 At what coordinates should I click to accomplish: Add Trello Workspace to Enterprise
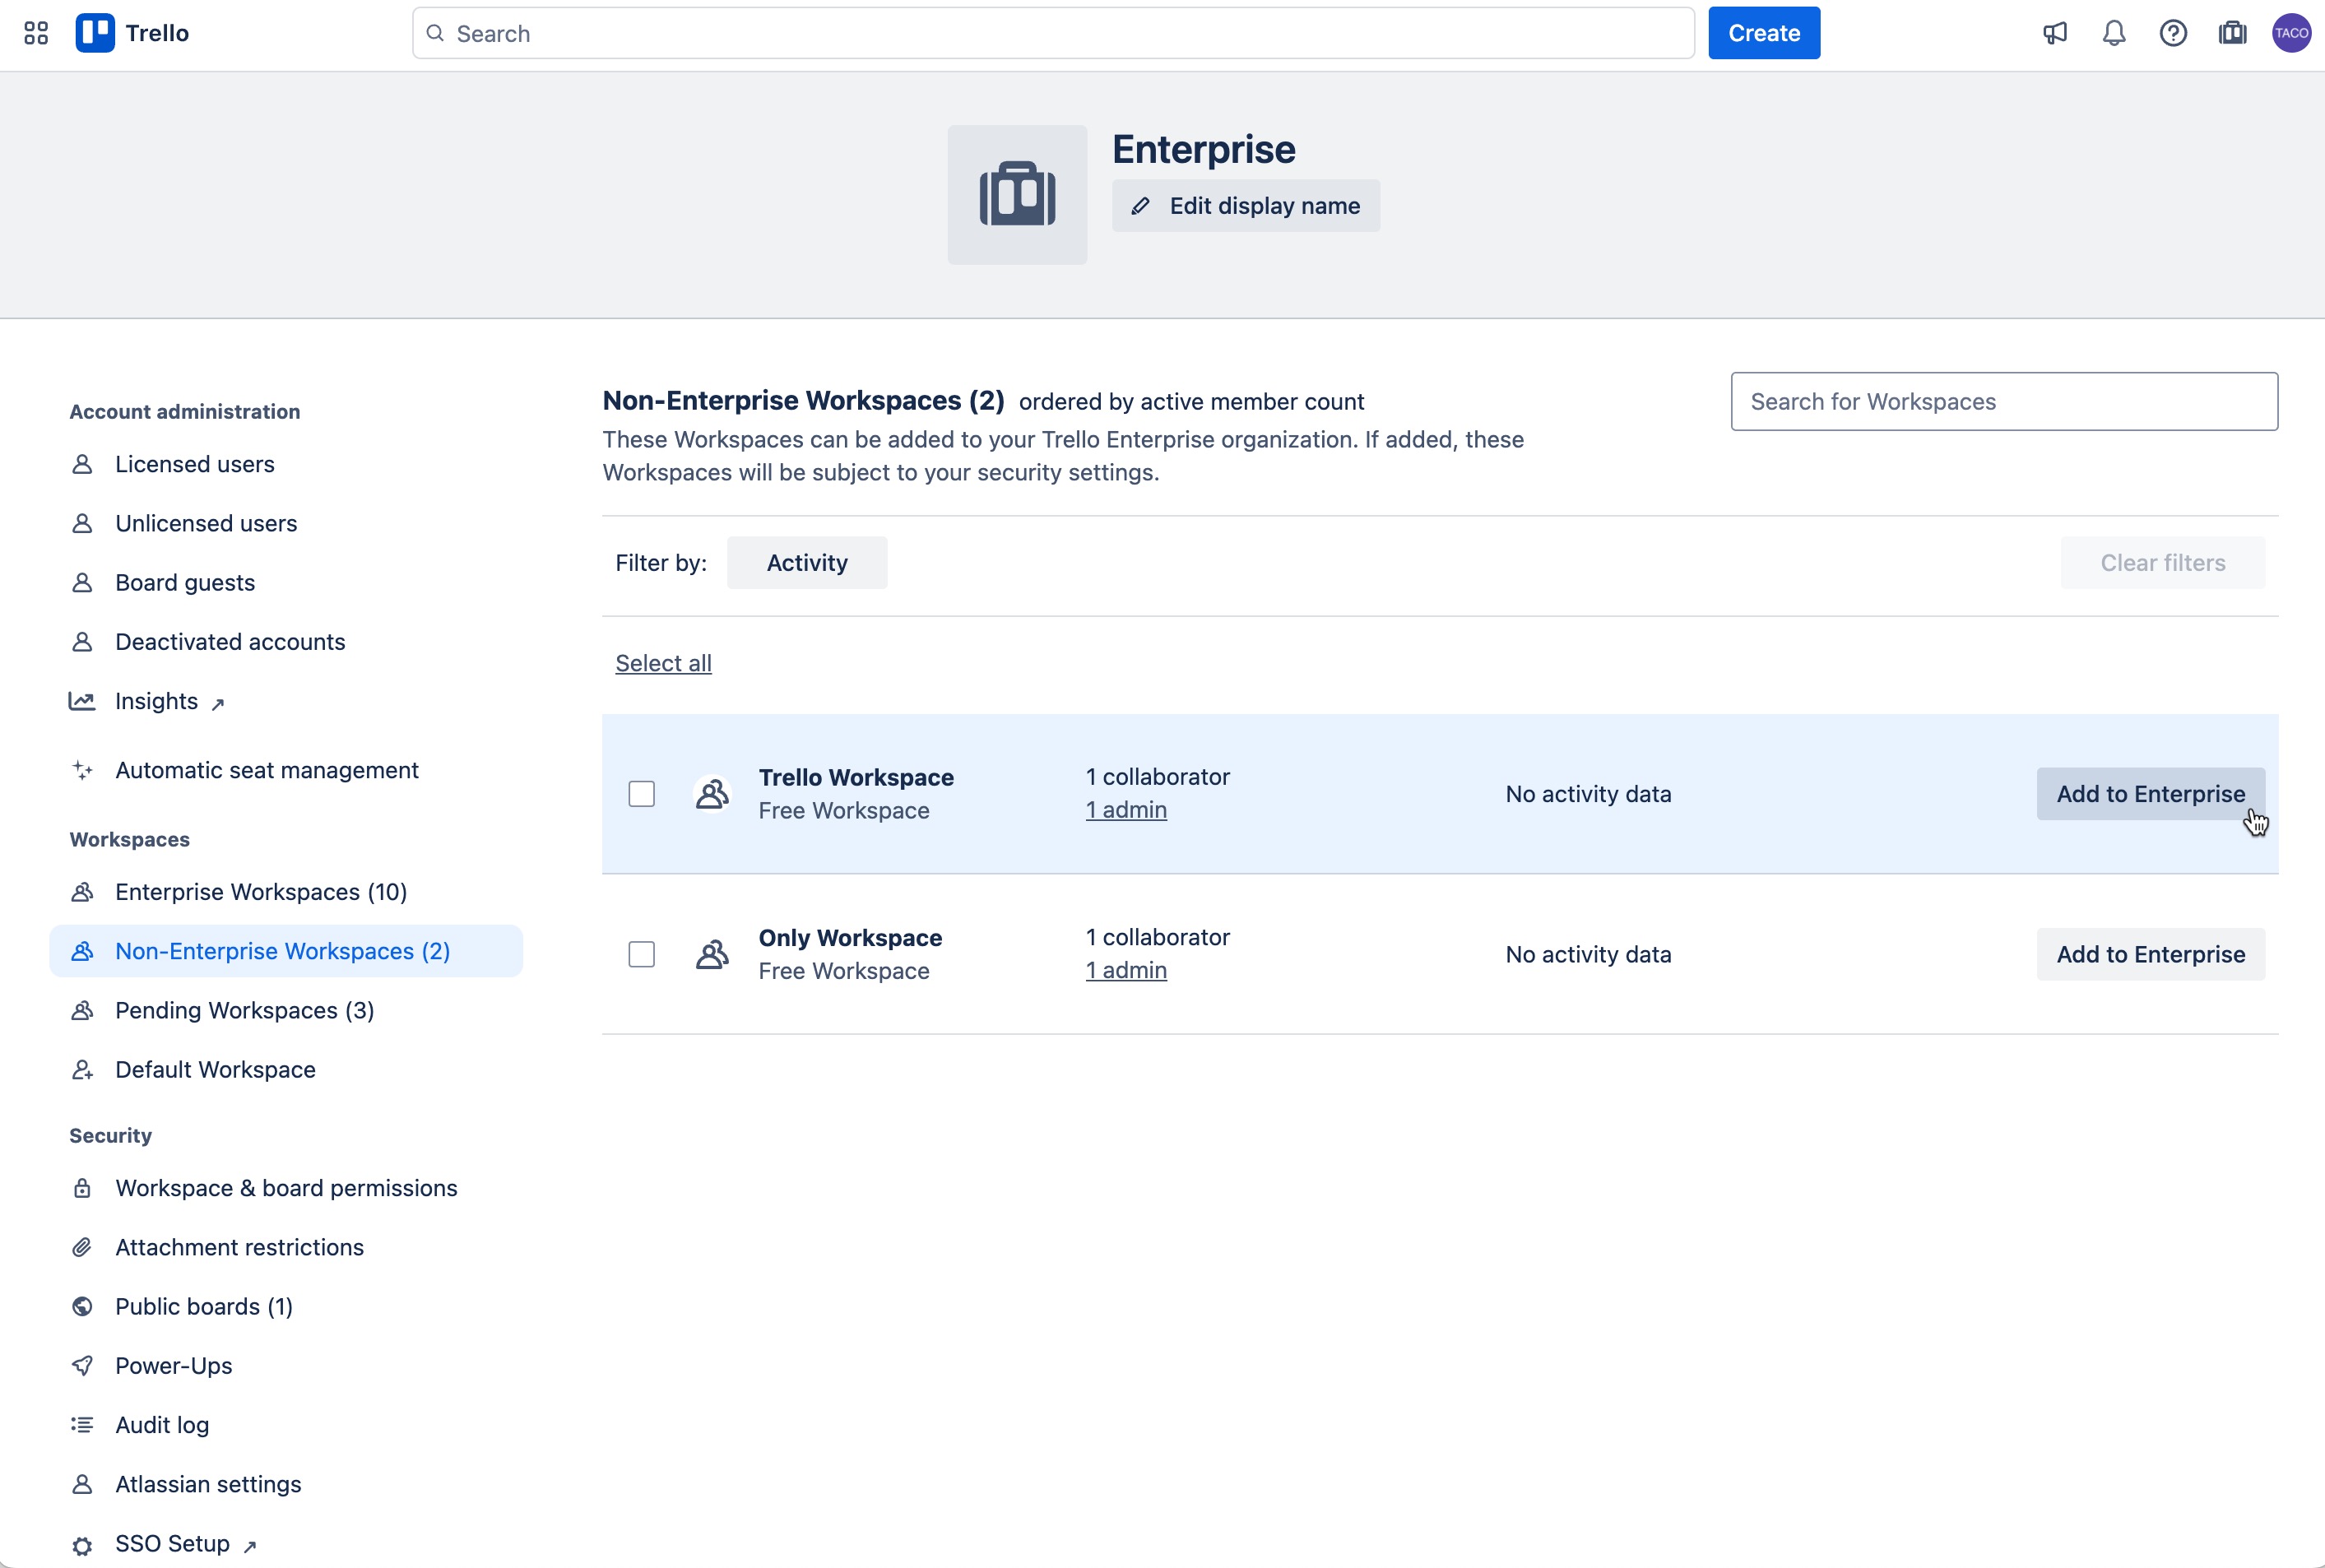(x=2150, y=794)
